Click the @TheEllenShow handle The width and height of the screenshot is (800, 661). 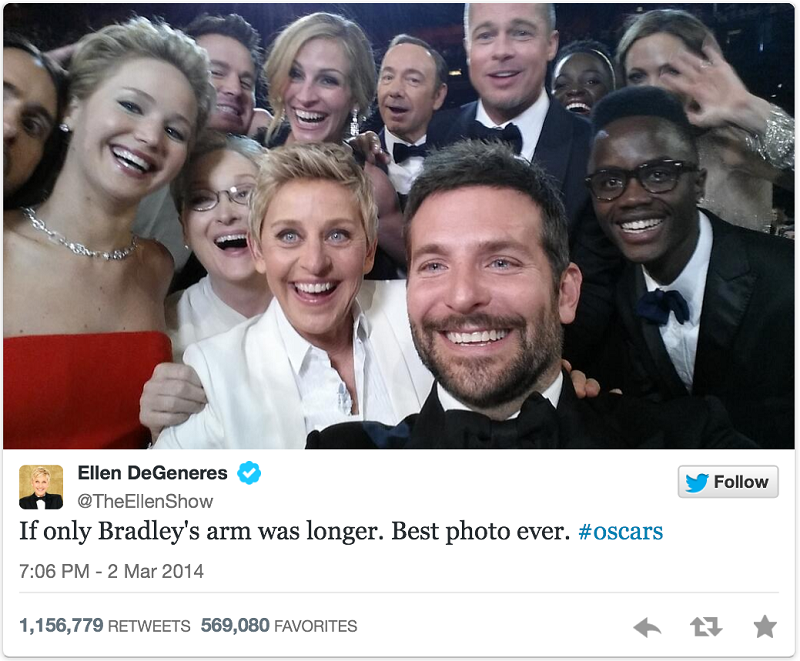point(145,501)
